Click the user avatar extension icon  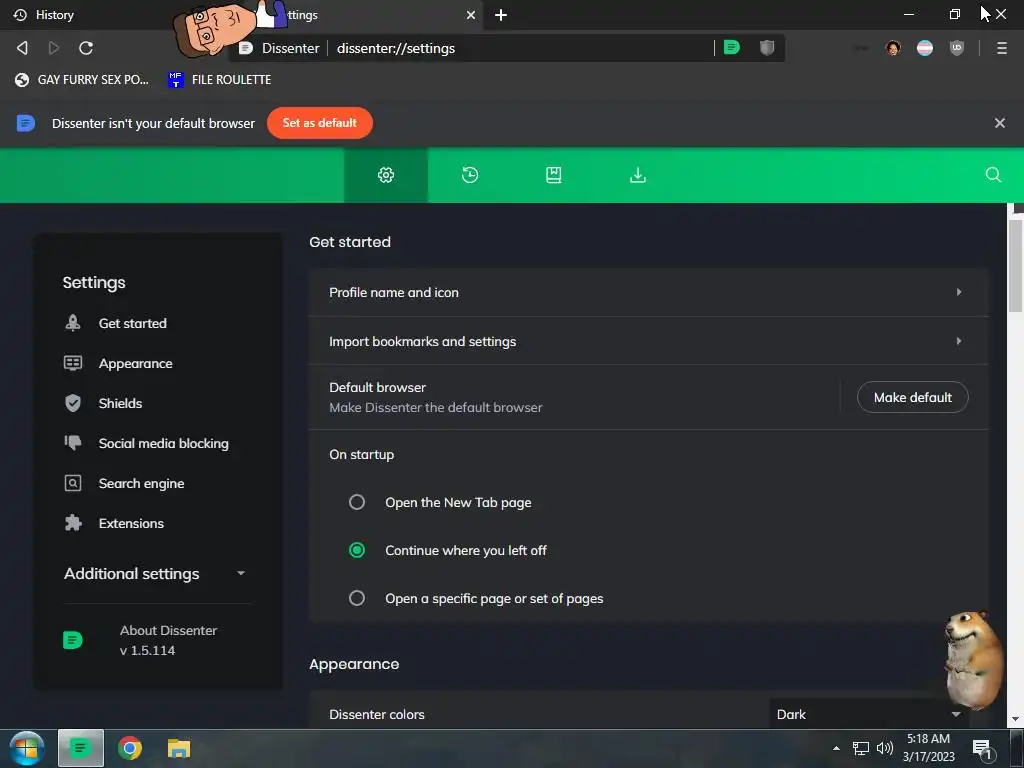pyautogui.click(x=893, y=48)
